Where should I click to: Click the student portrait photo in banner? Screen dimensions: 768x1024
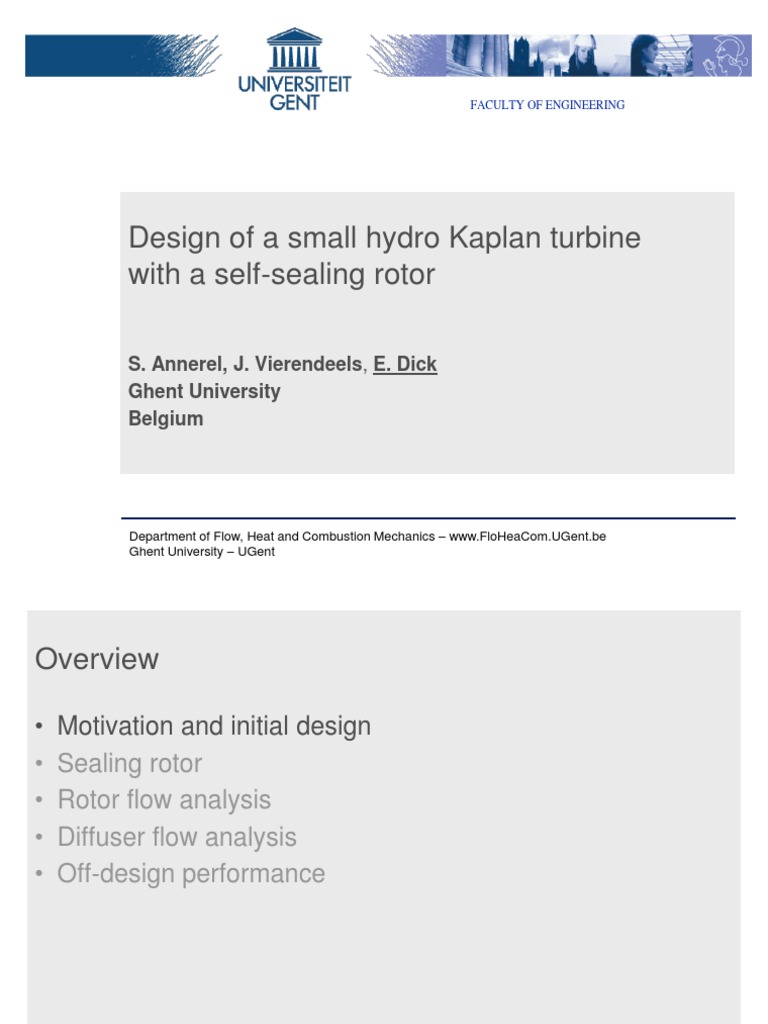coord(660,56)
